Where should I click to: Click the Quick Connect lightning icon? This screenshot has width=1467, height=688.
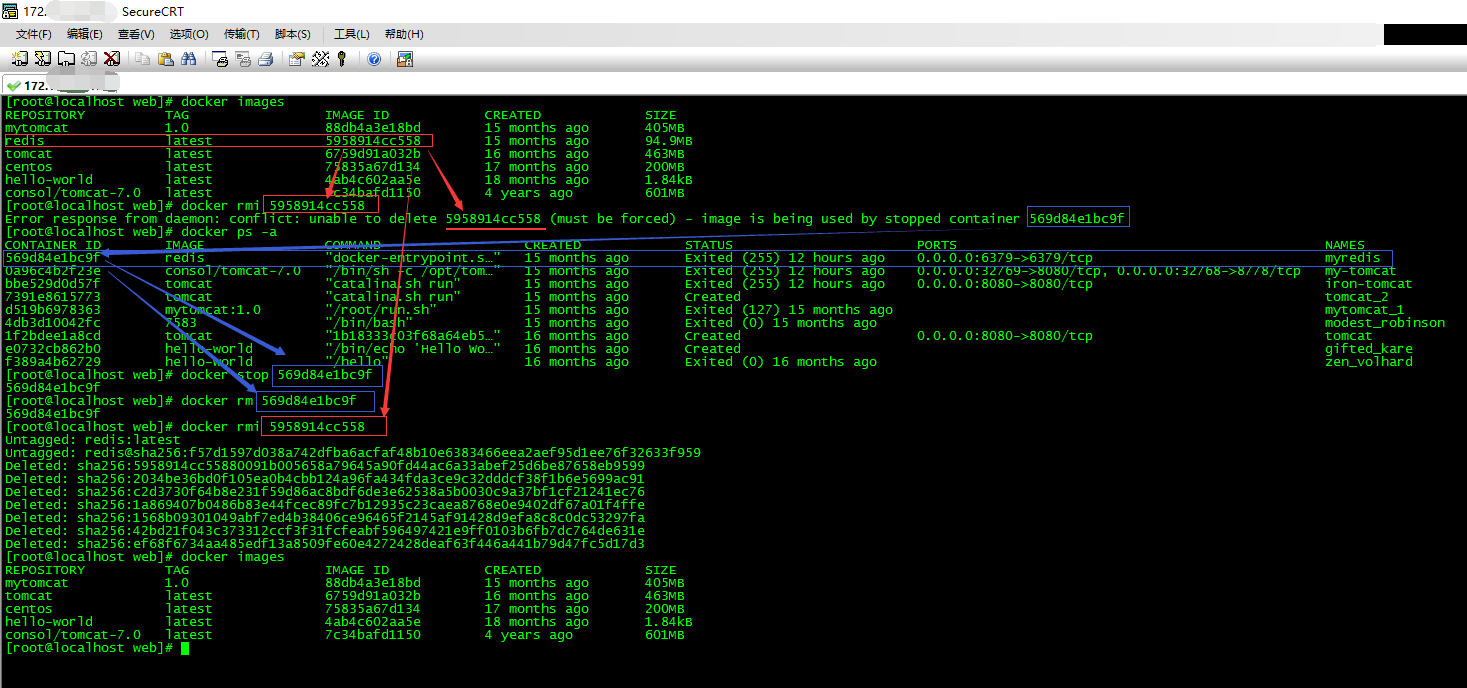(x=43, y=59)
